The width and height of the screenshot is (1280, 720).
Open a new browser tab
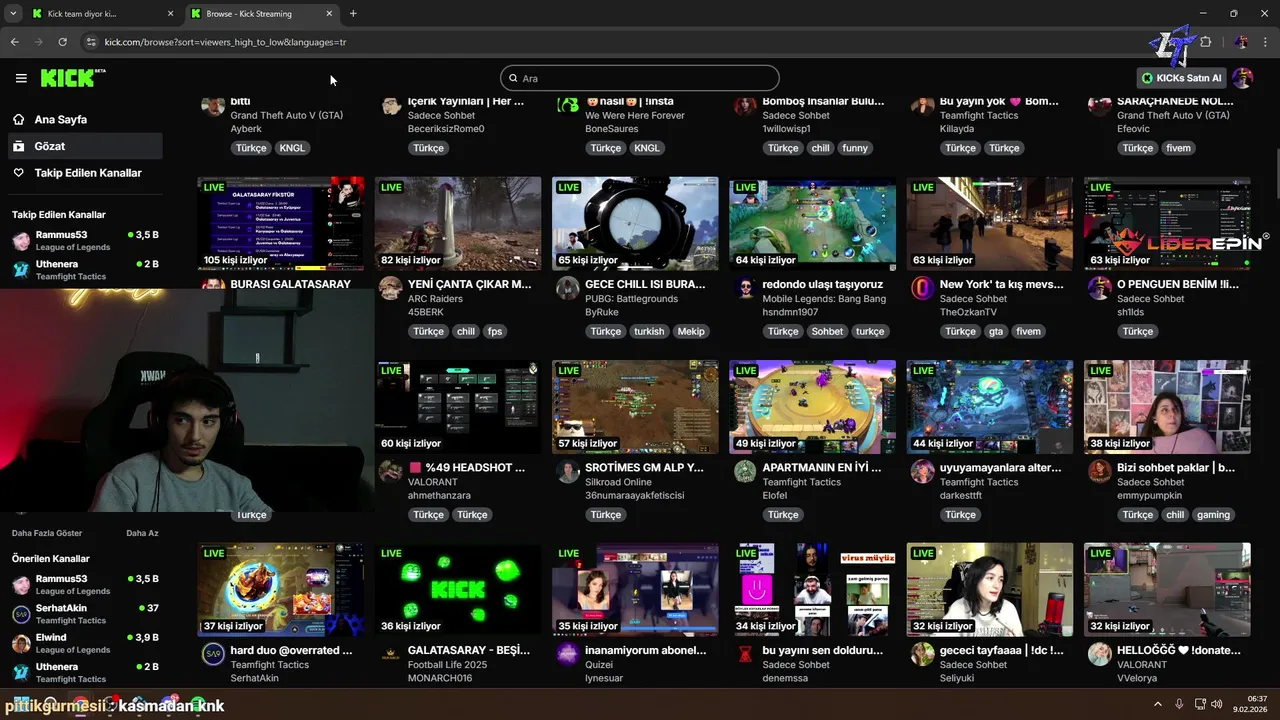point(353,14)
